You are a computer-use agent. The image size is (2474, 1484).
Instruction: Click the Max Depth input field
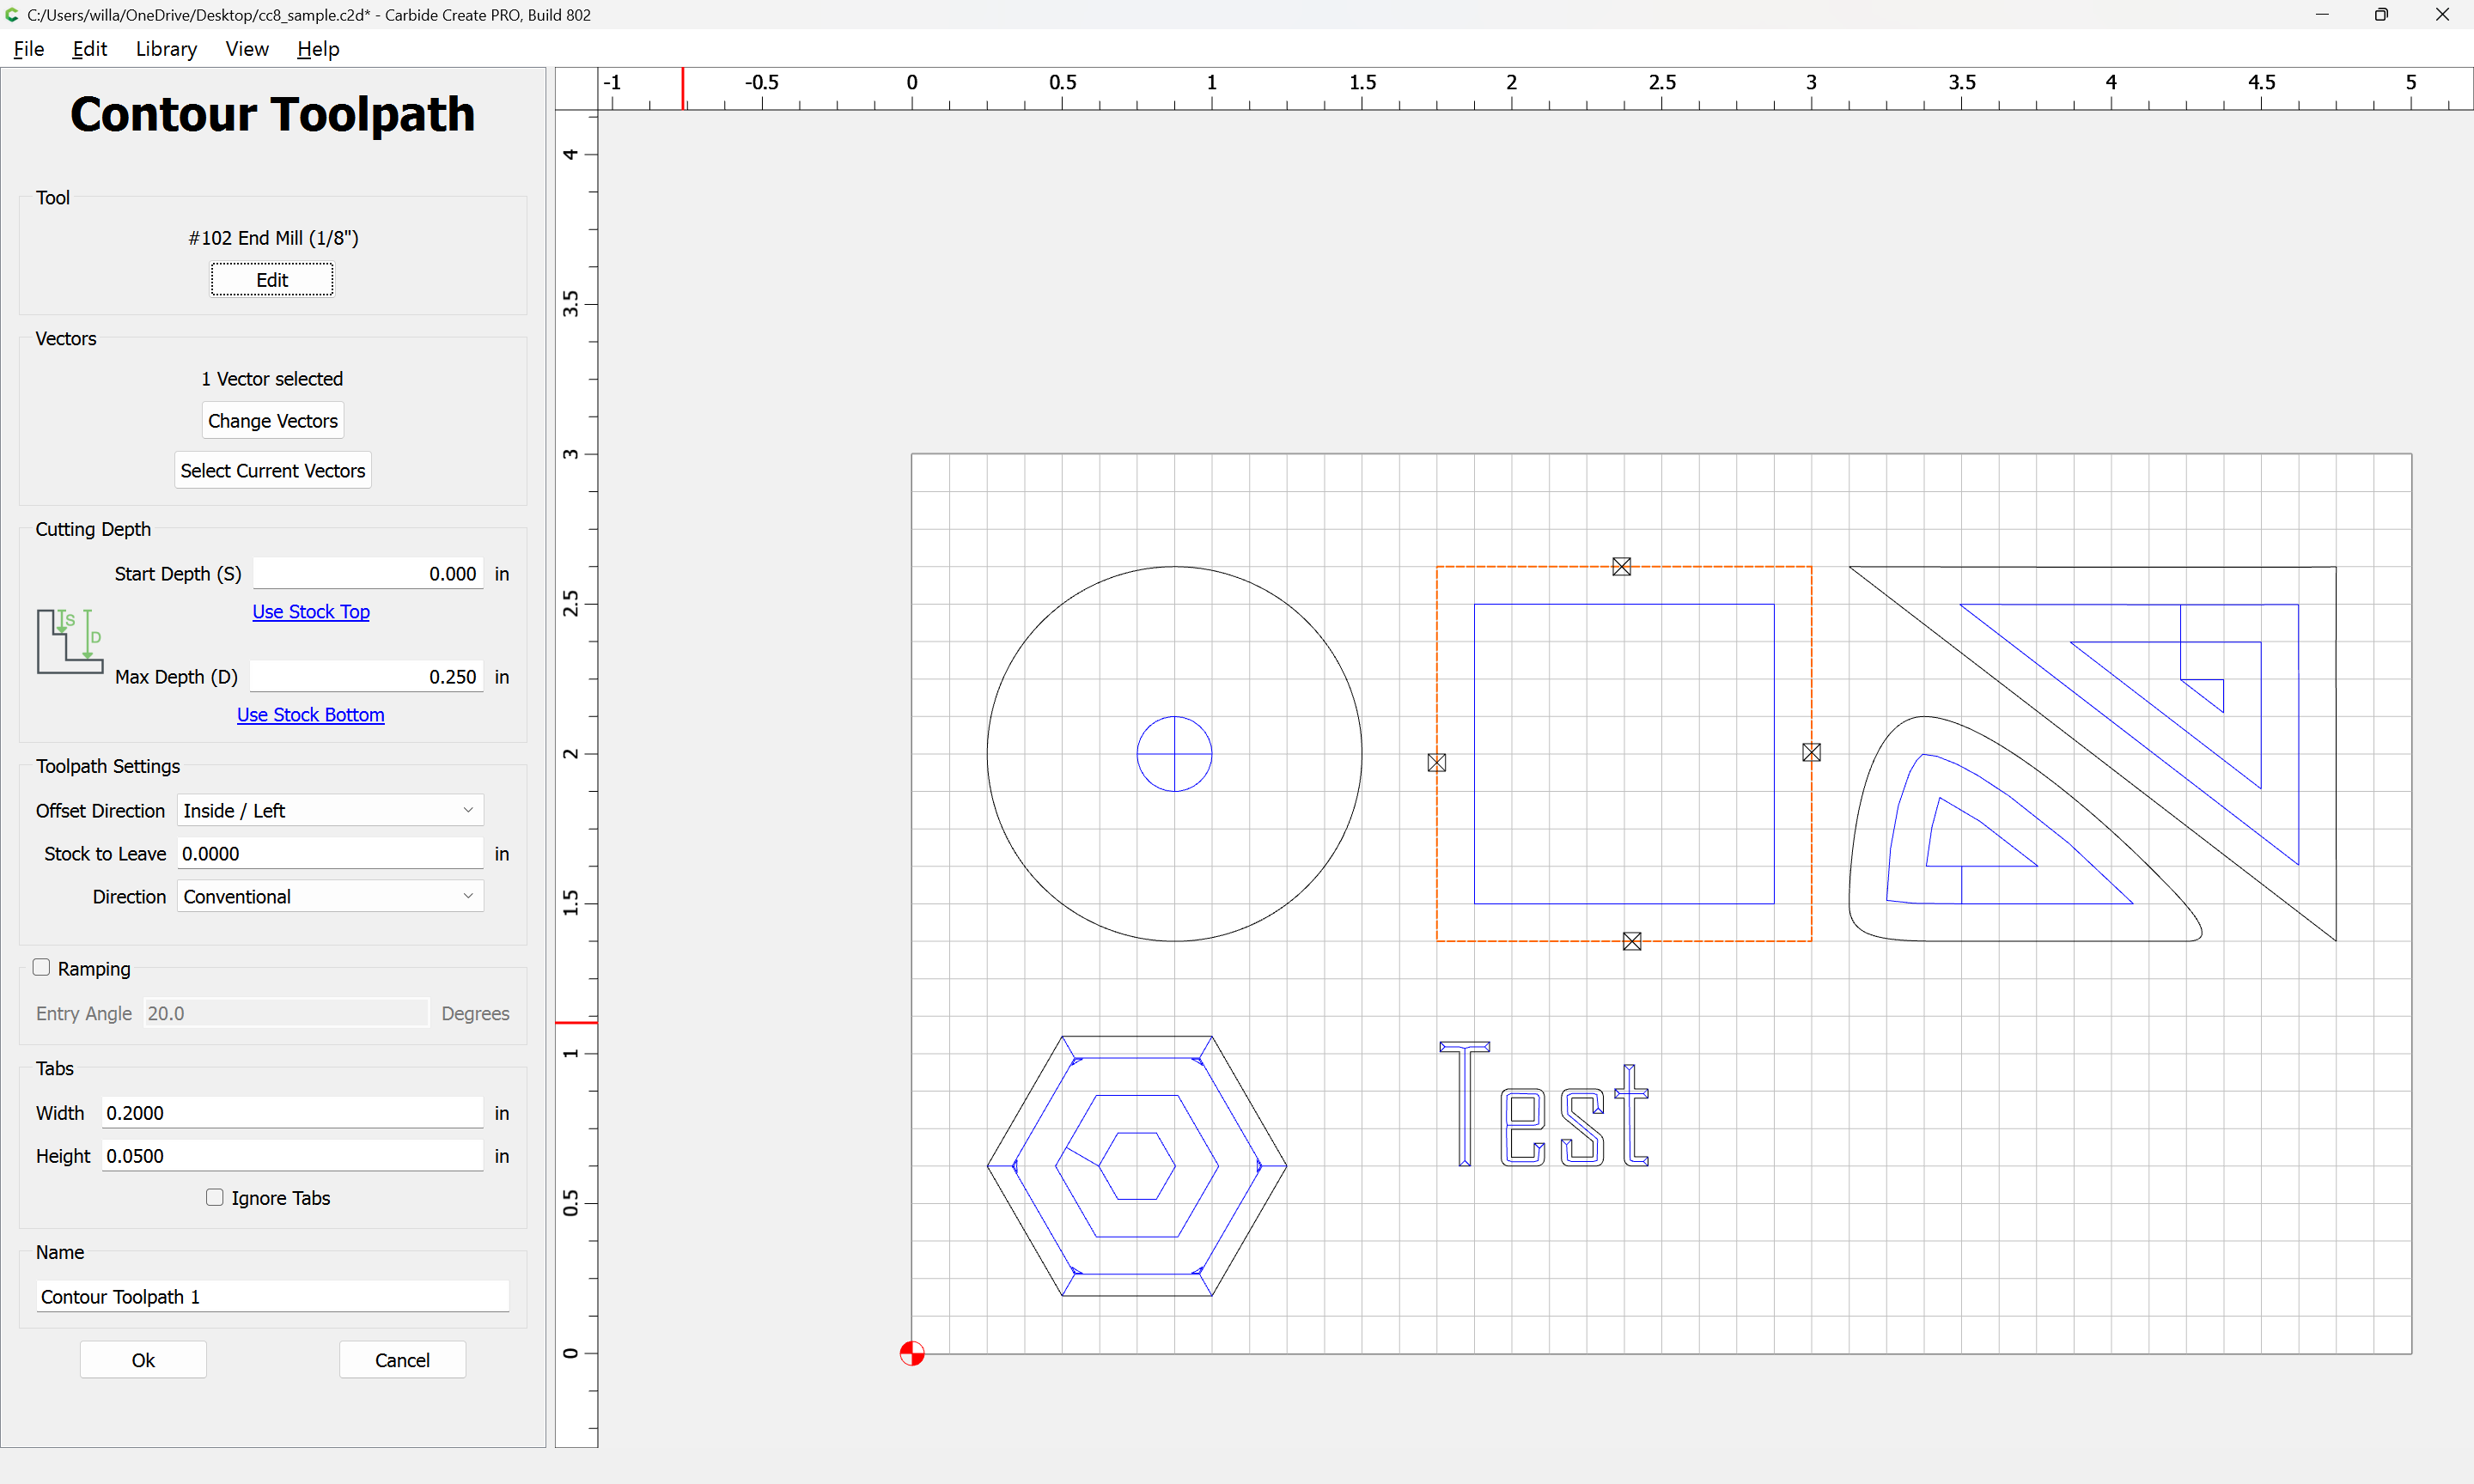pyautogui.click(x=367, y=677)
